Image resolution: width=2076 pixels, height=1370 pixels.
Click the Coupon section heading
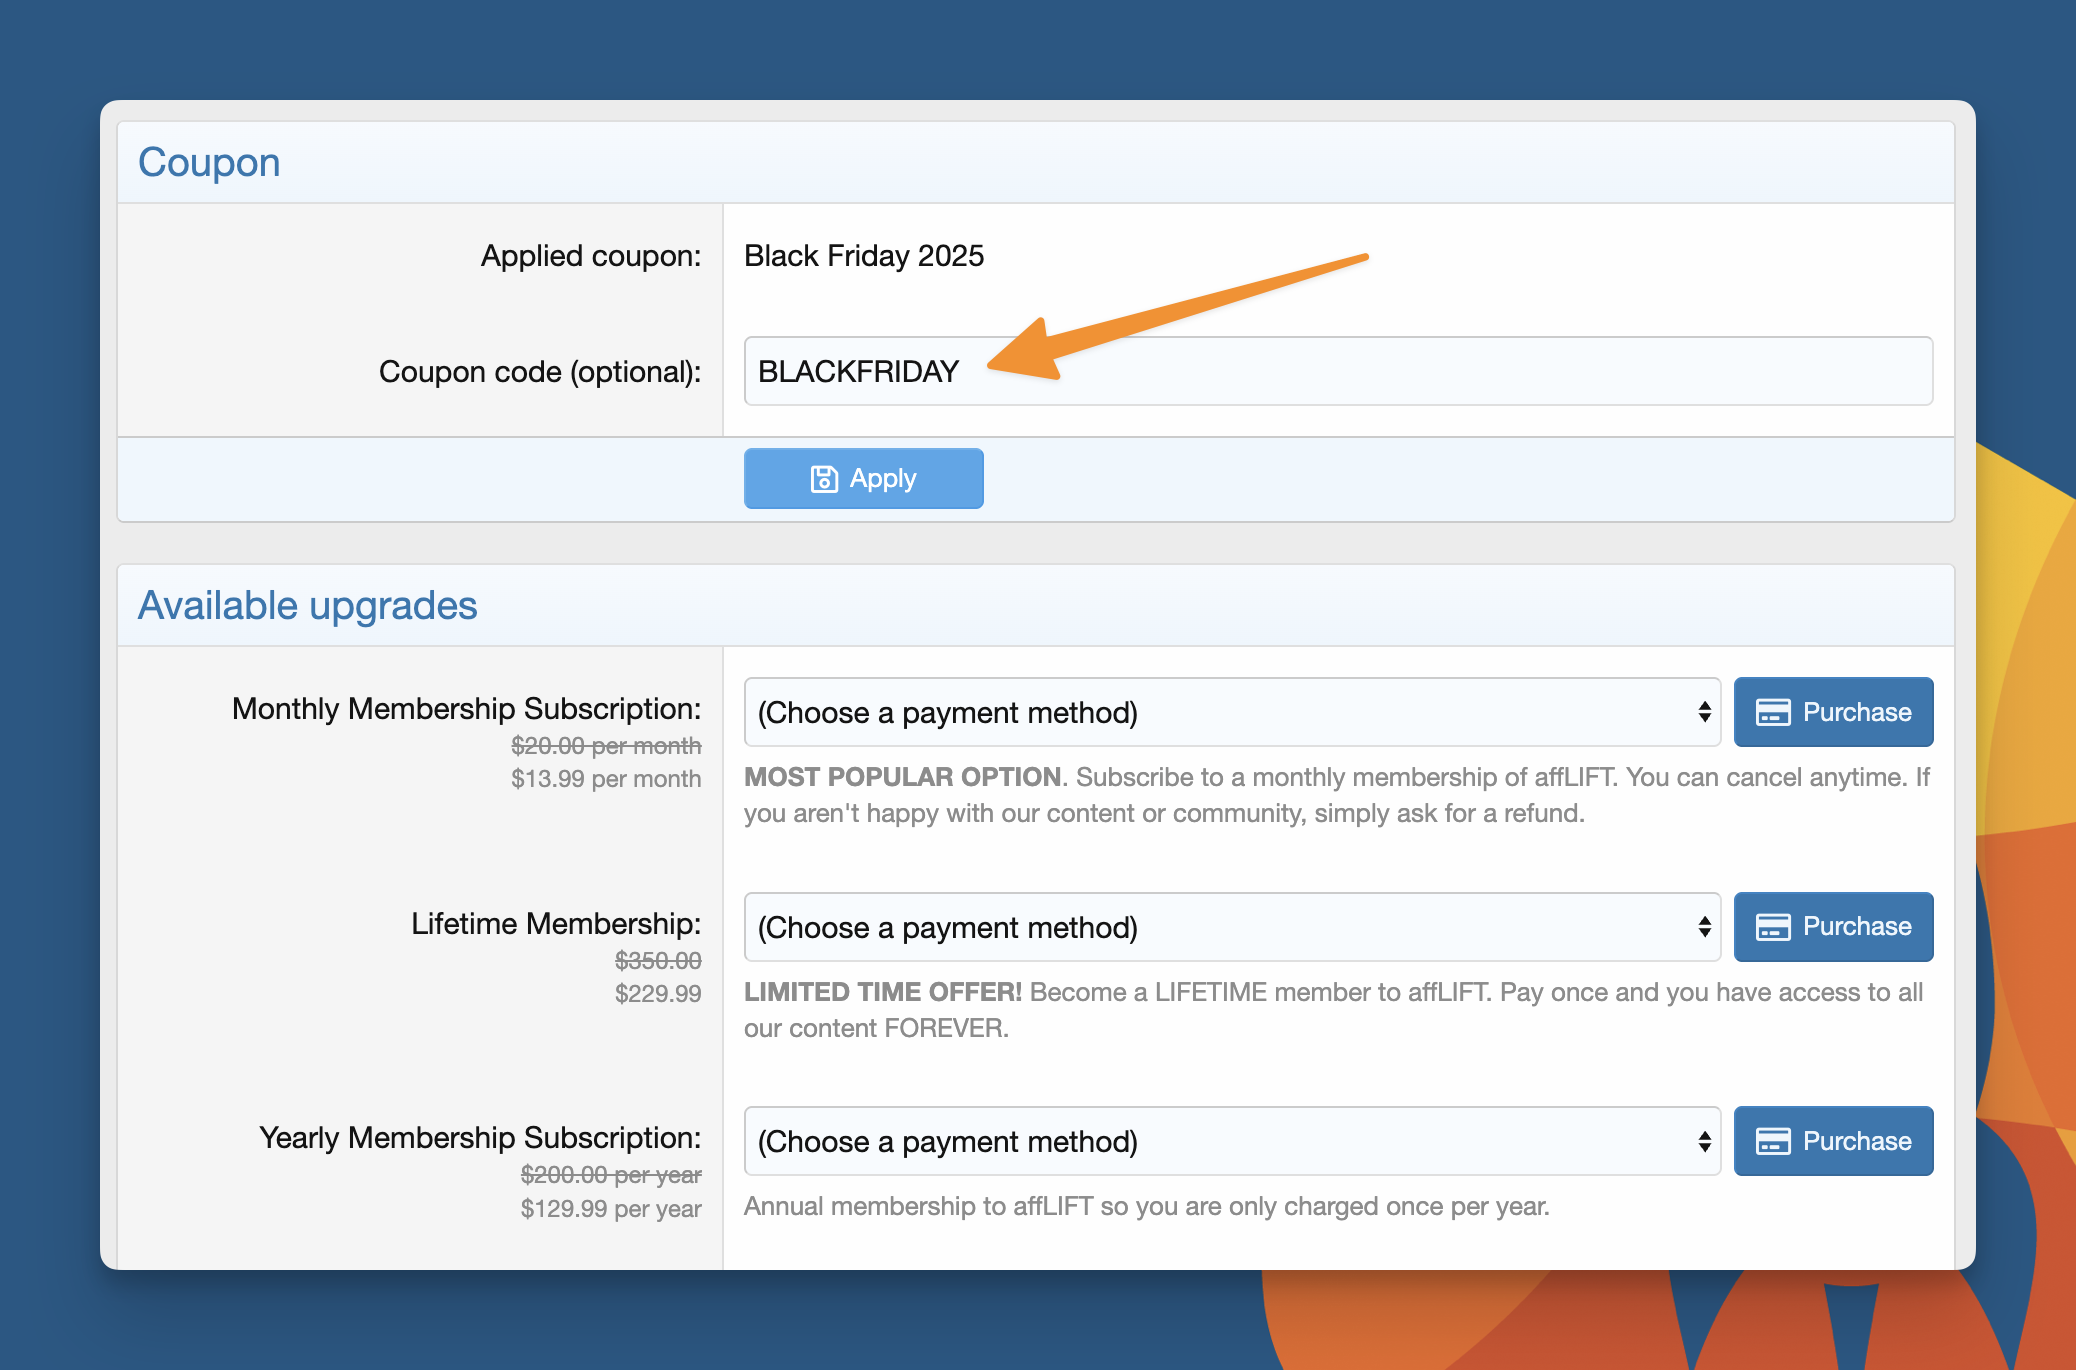click(209, 162)
